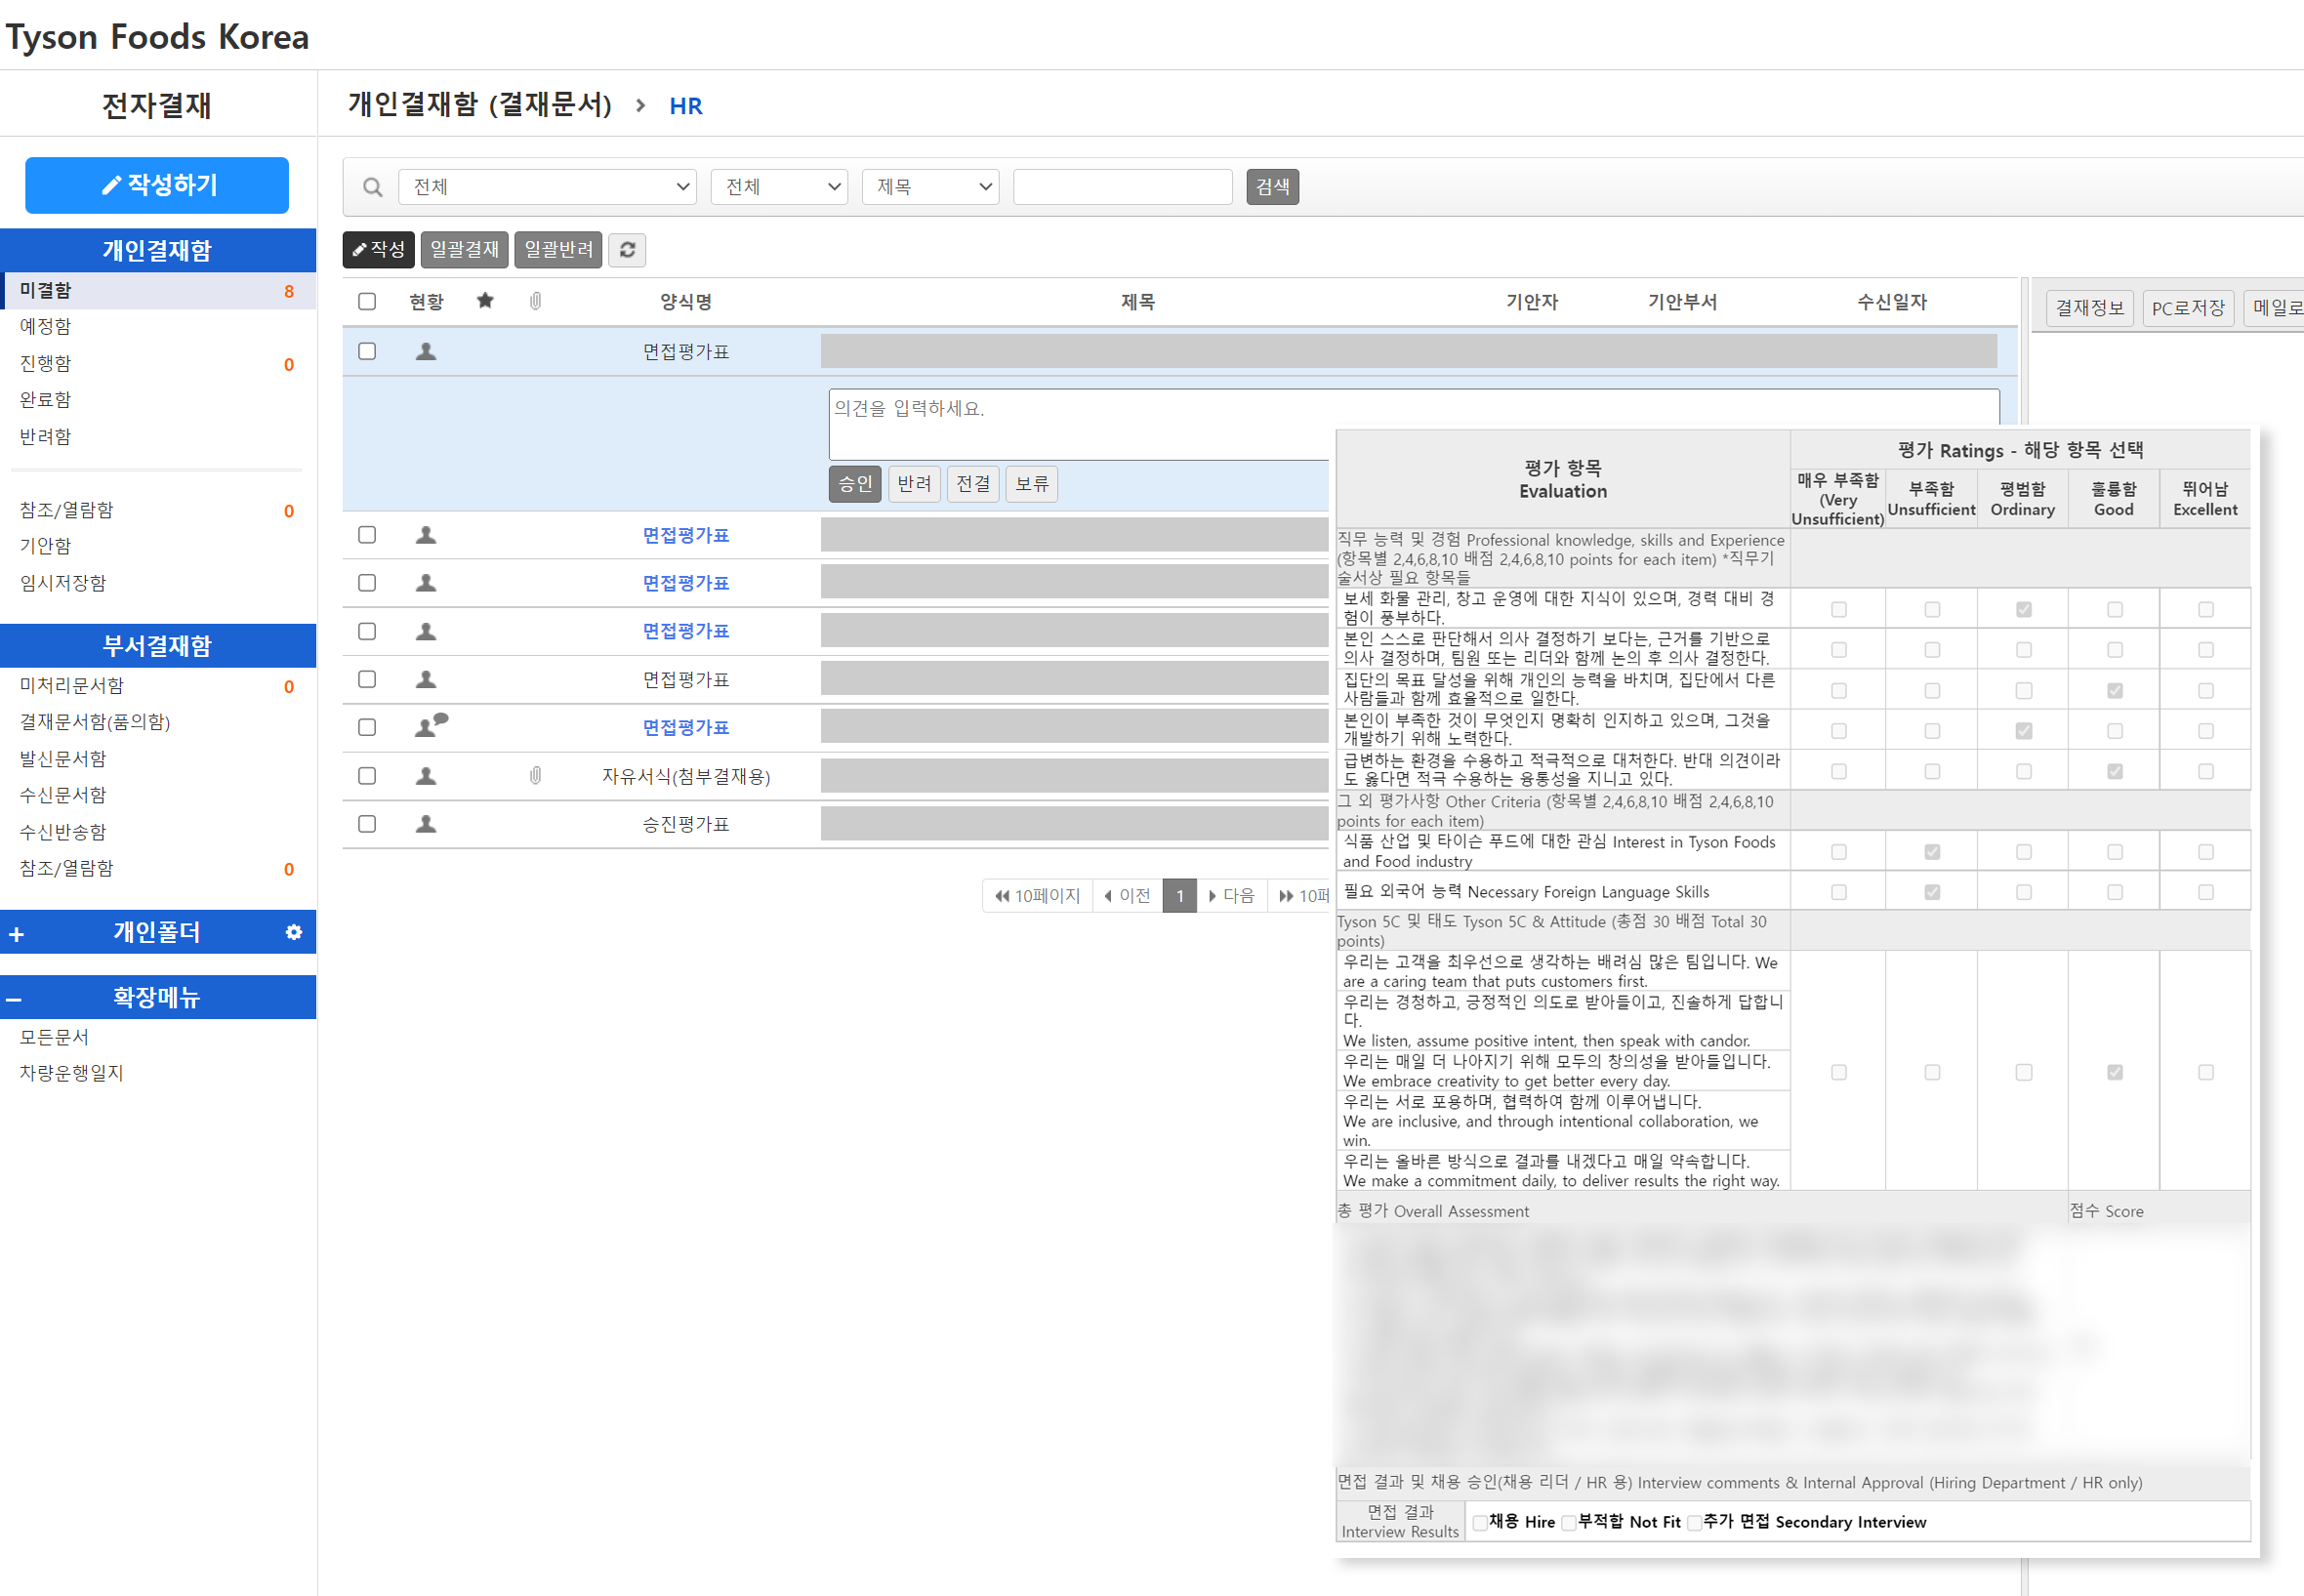Click the paperclip attachment header icon

535,301
